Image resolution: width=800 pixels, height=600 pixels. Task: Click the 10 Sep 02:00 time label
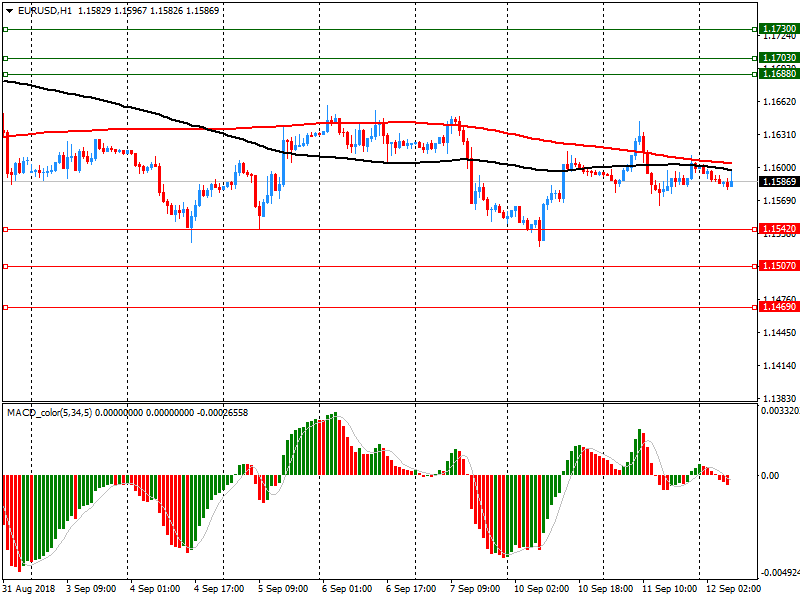(541, 589)
